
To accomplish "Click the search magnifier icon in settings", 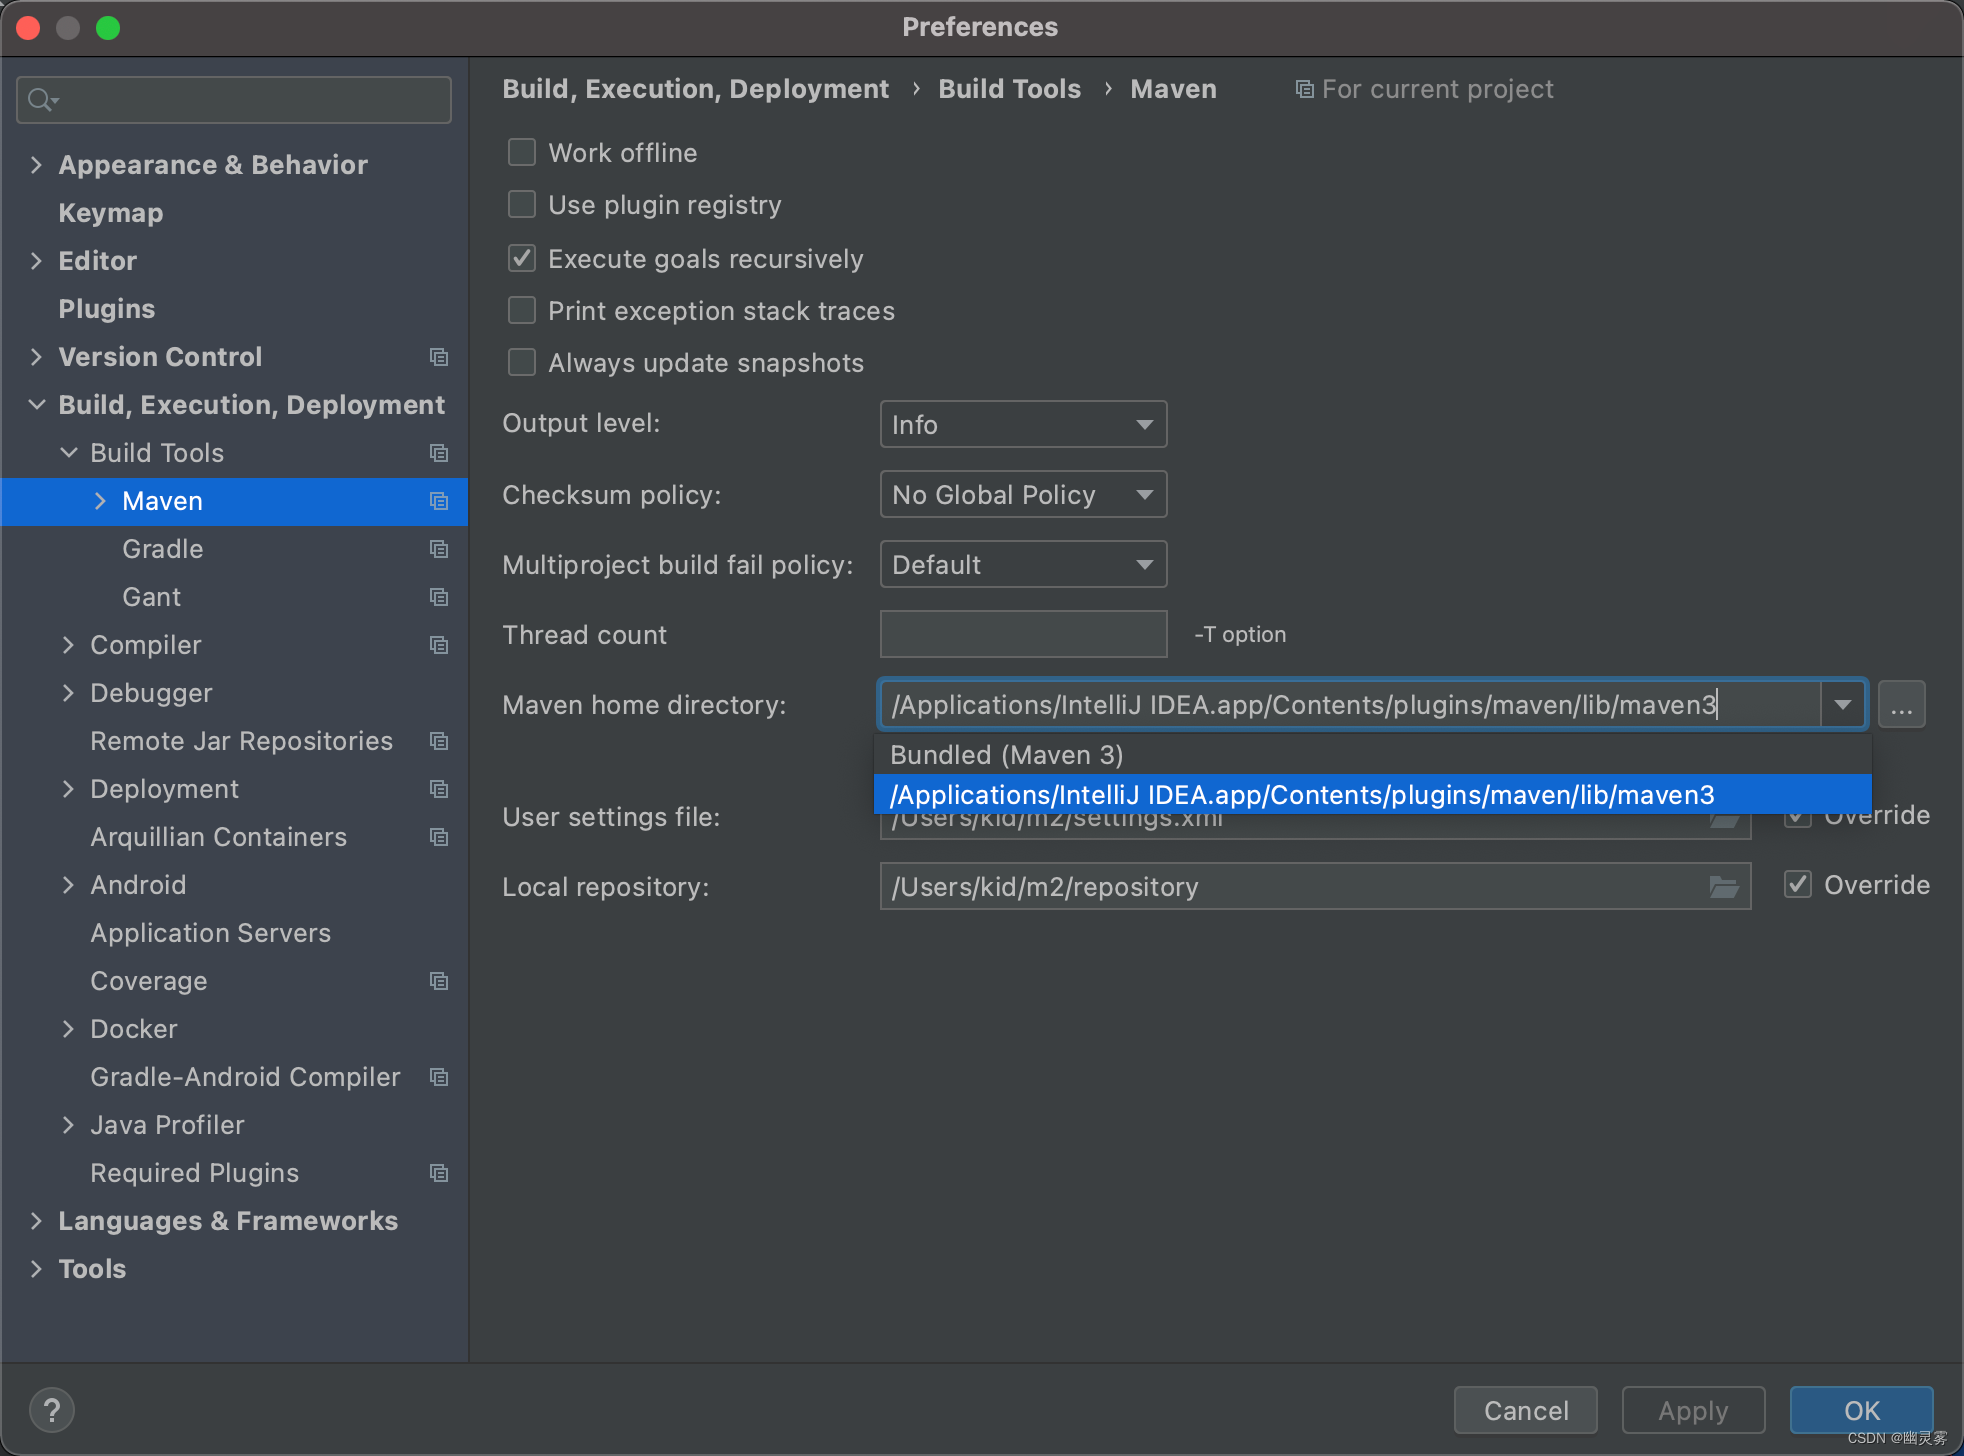I will [42, 100].
